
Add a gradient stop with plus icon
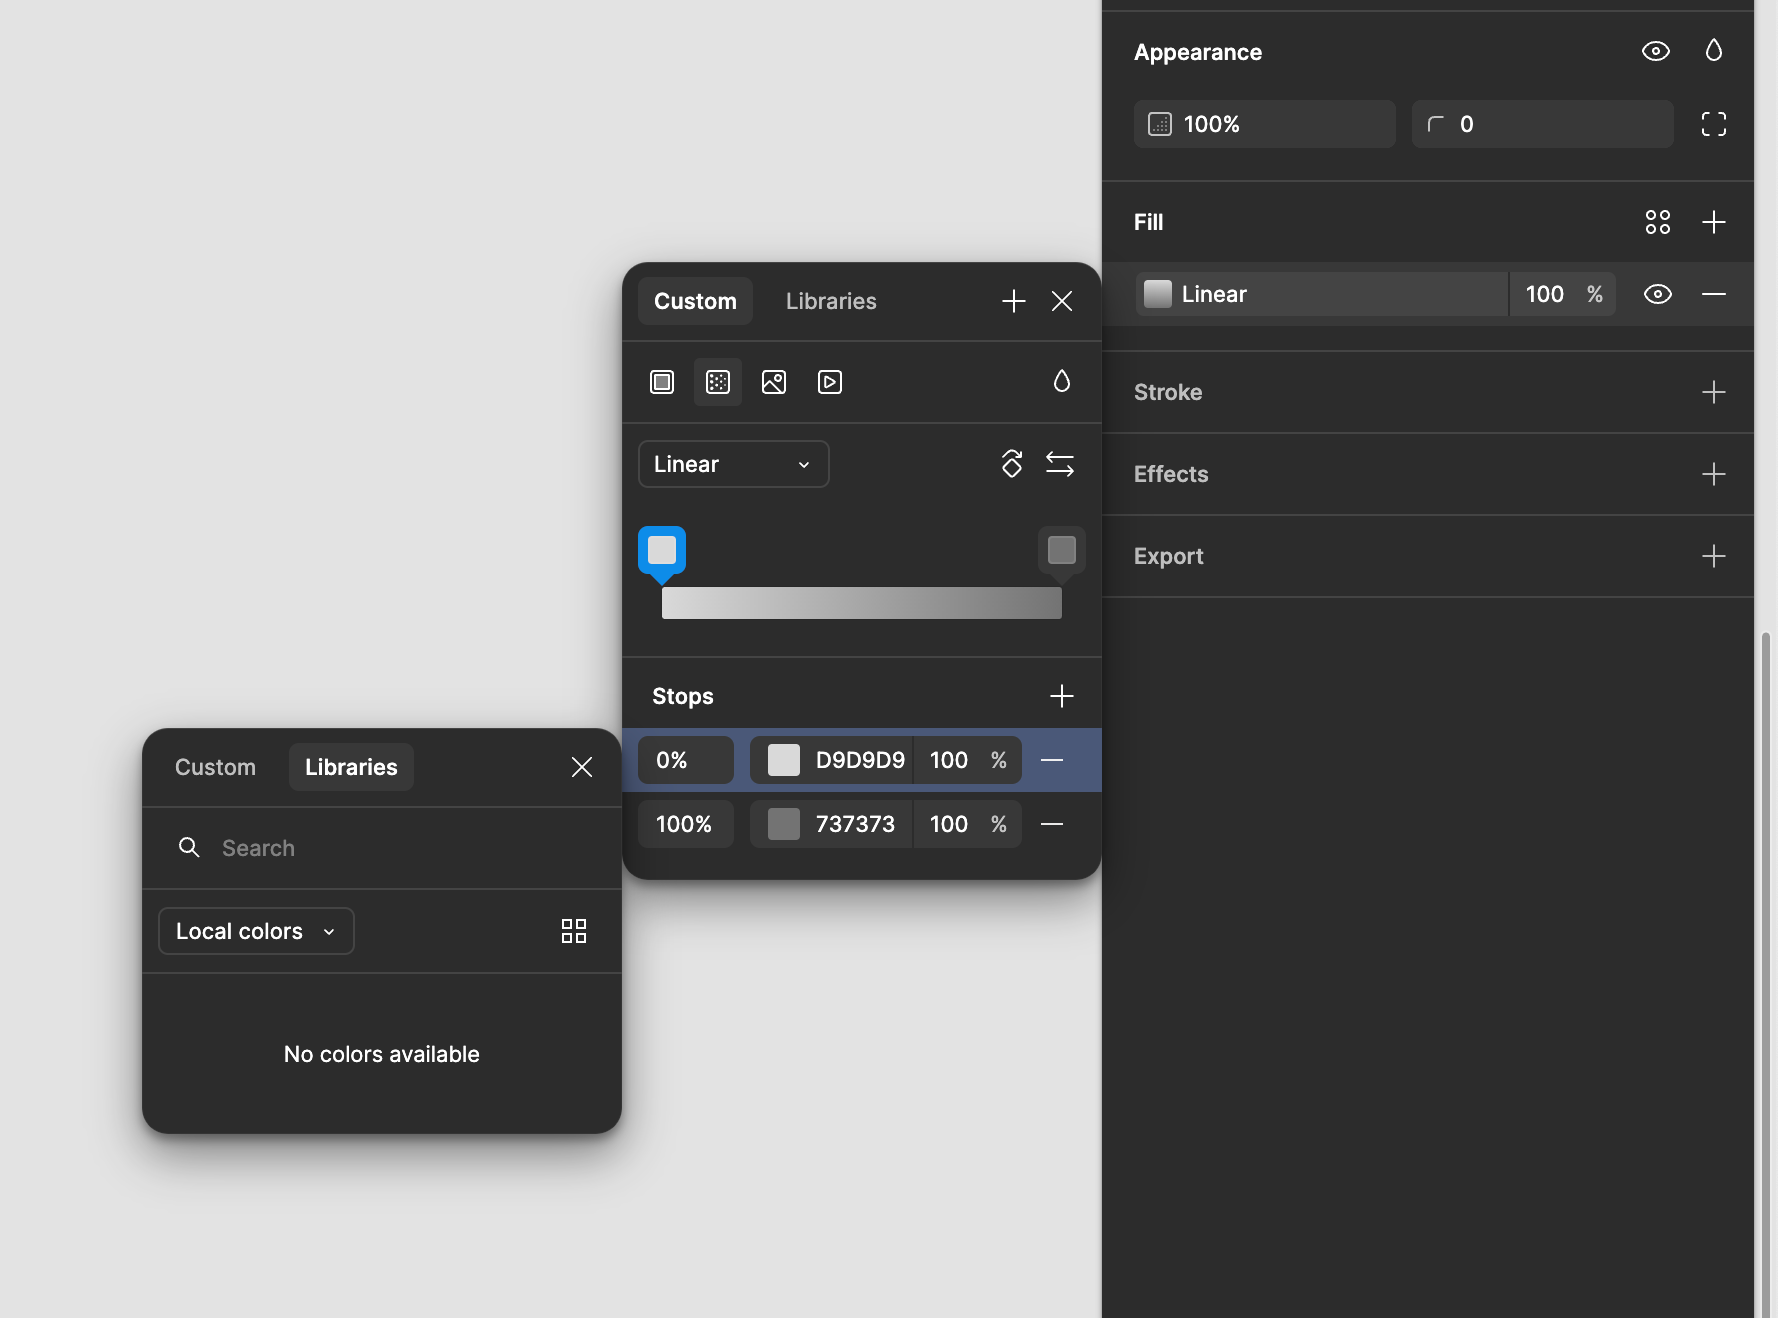[x=1062, y=696]
